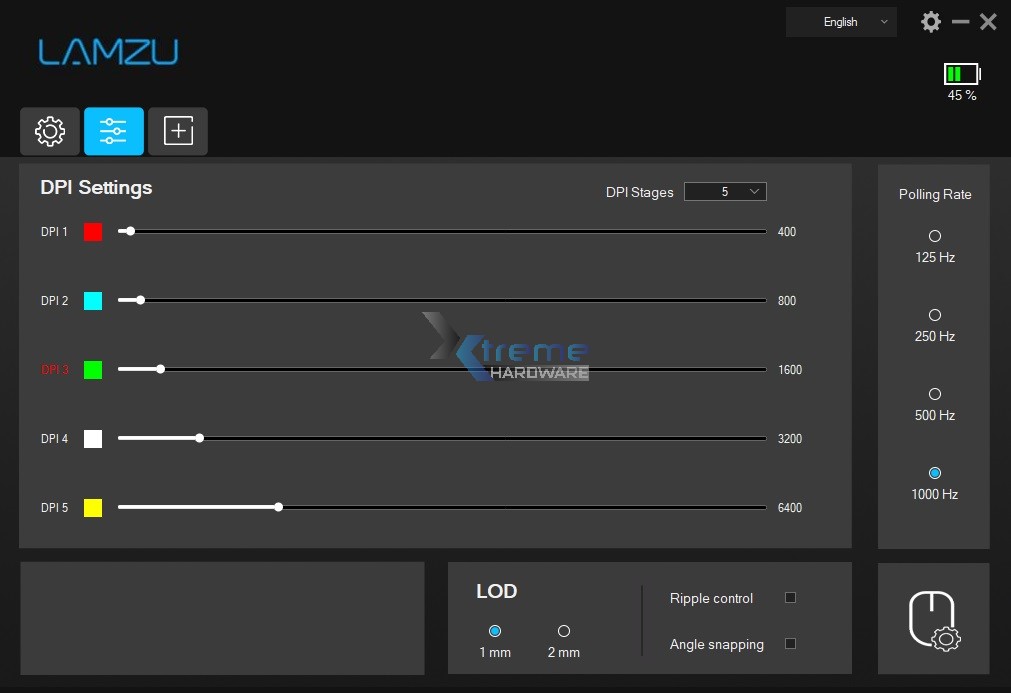Enable Ripple control
1011x693 pixels.
(x=790, y=598)
